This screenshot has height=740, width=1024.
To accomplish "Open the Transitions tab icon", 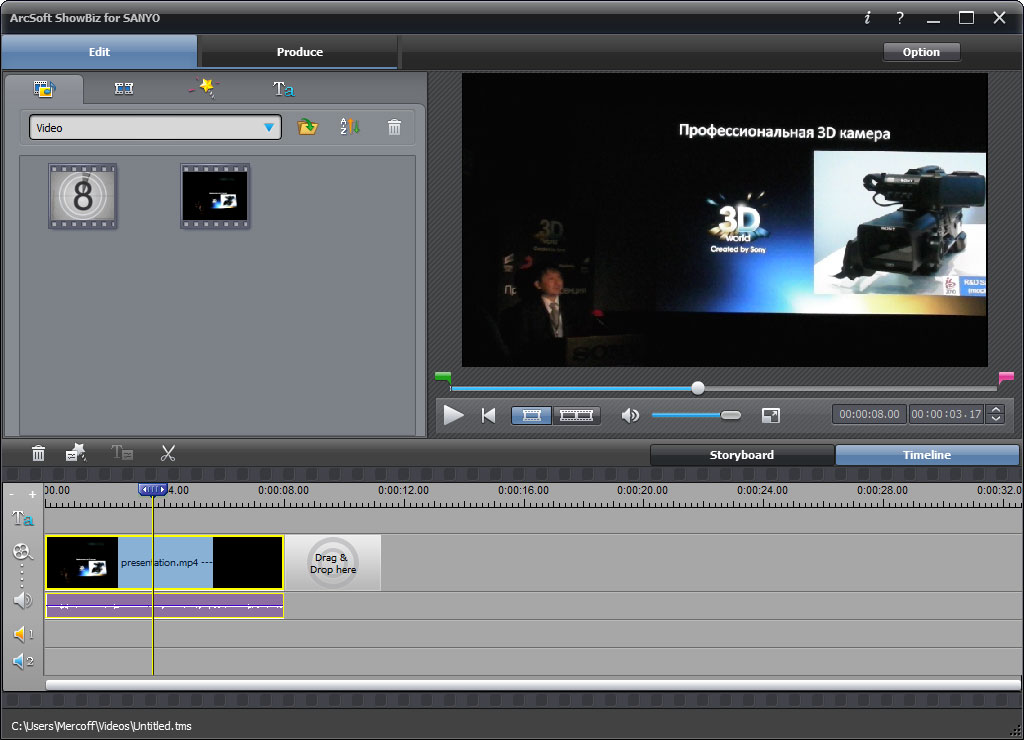I will (x=124, y=89).
